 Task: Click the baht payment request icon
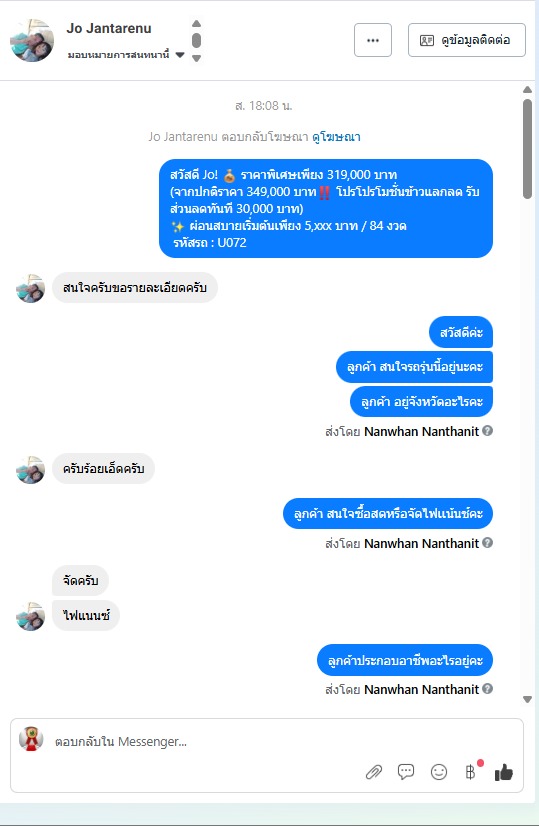(471, 772)
